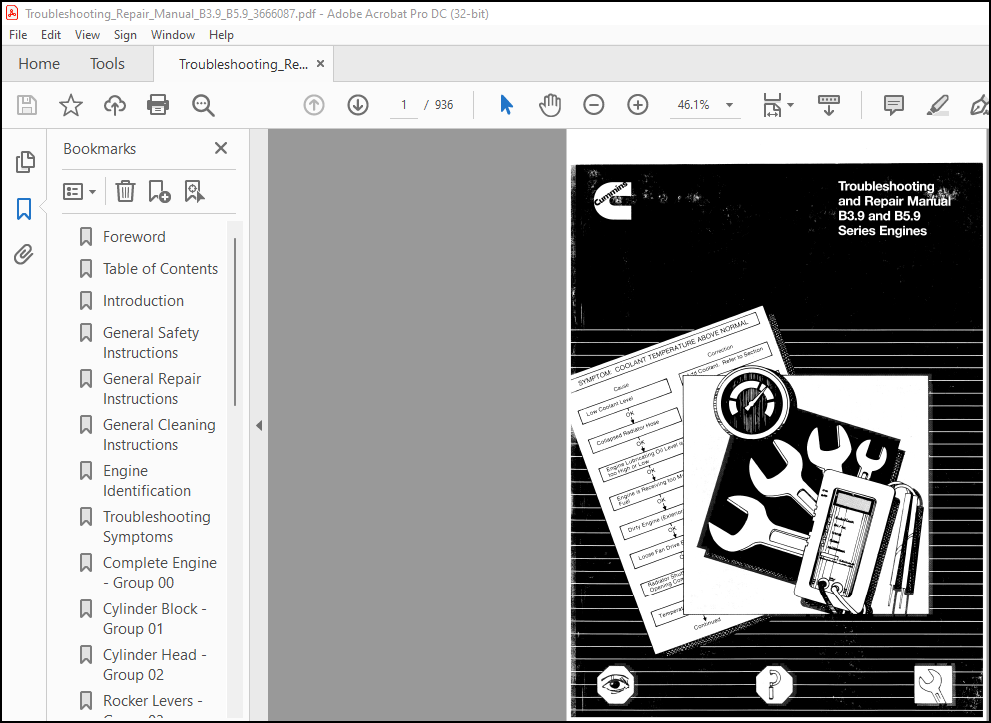Toggle the Bookmarks panel sidebar icon
Viewport: 991px width, 723px height.
tap(24, 209)
